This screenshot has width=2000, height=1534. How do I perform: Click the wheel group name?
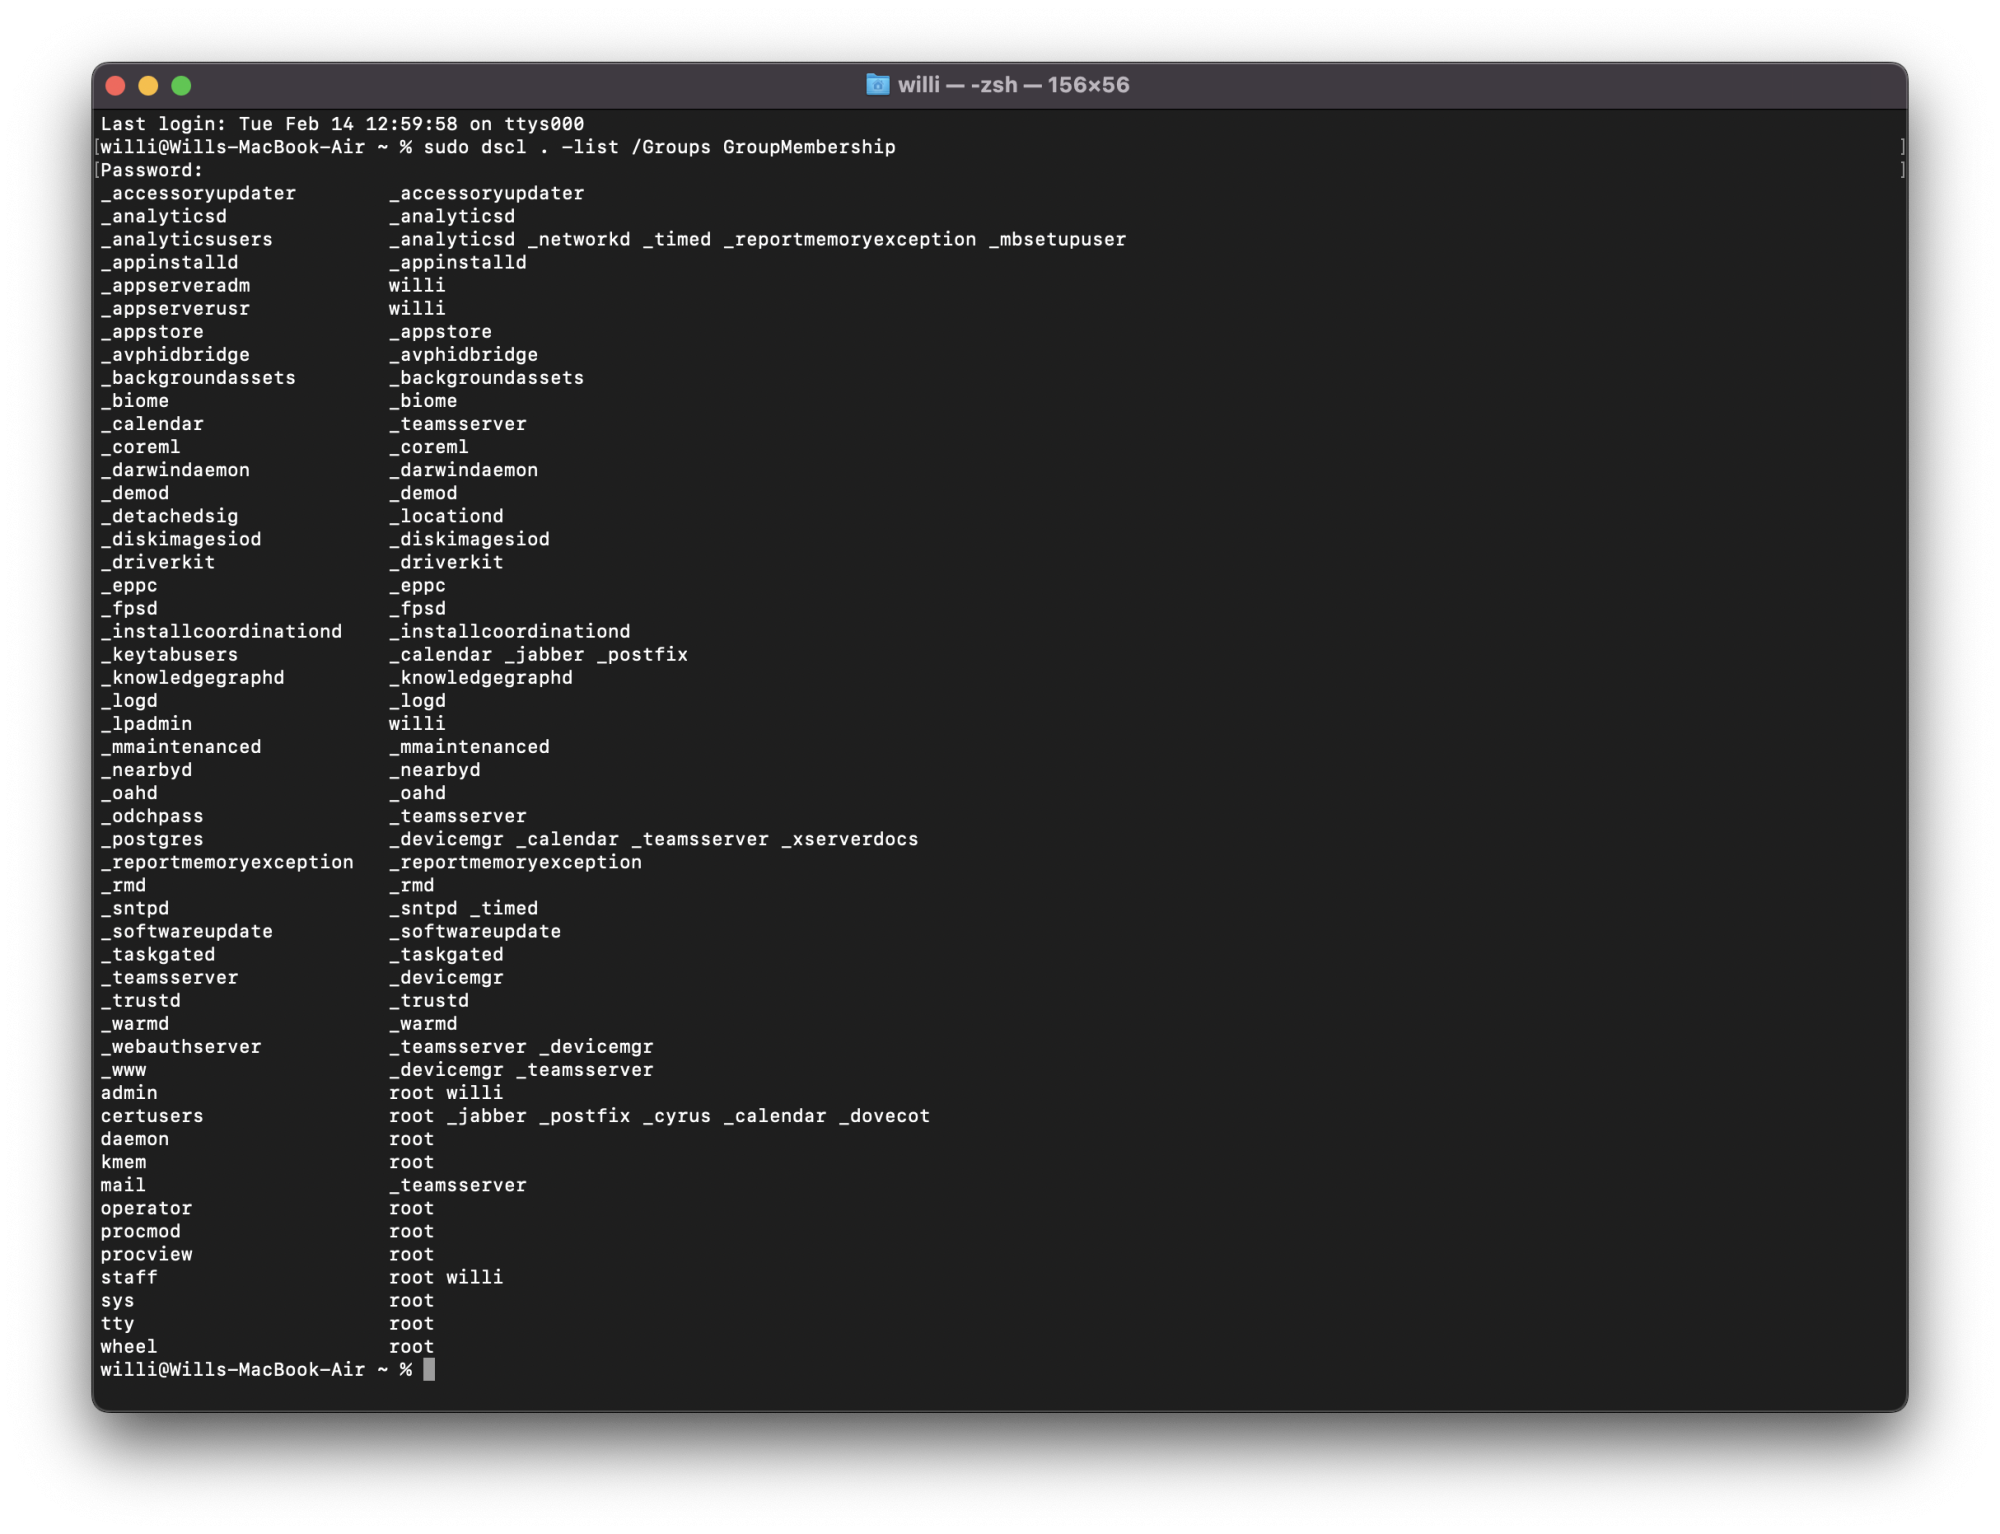pyautogui.click(x=129, y=1347)
